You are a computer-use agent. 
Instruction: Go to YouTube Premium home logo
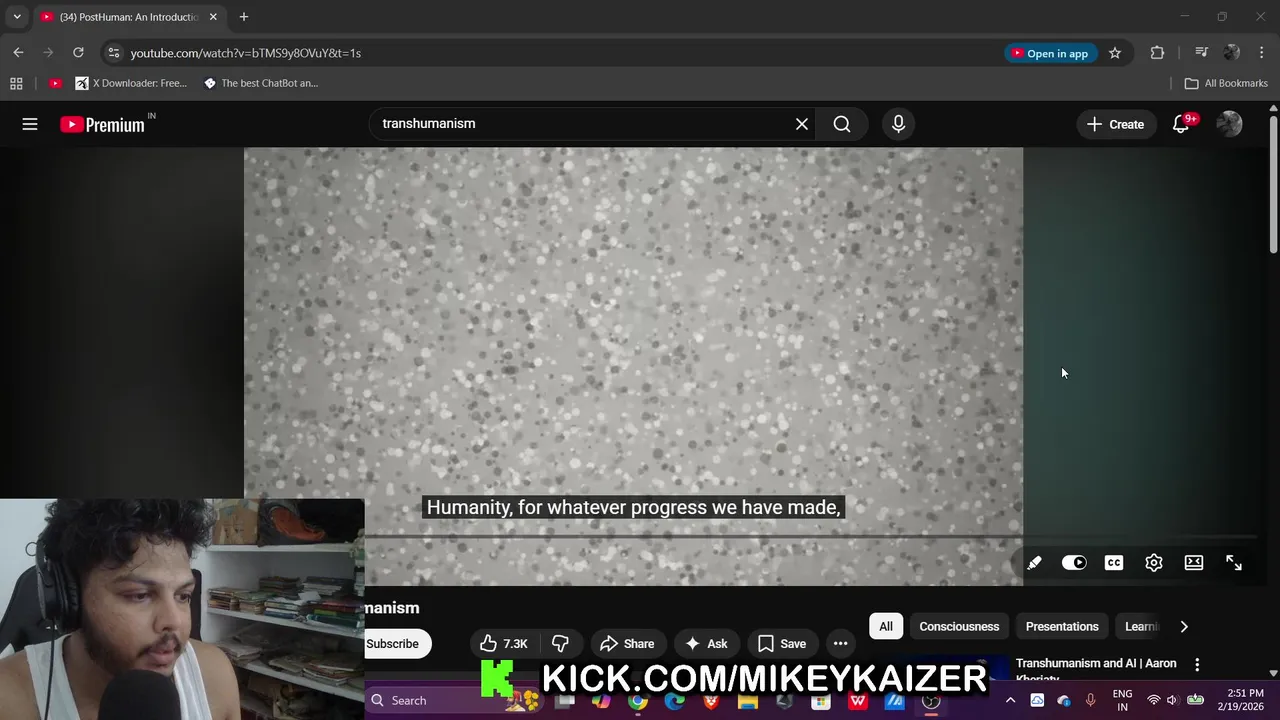pos(102,124)
